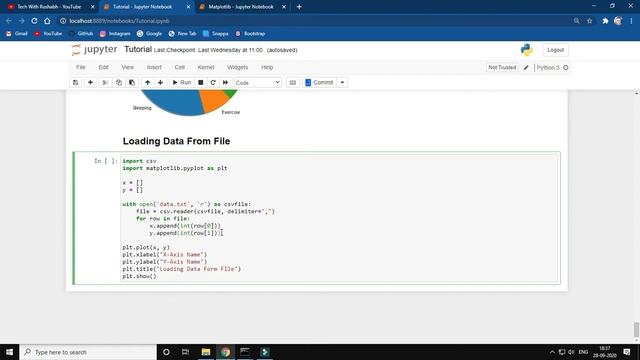
Task: Open the notification center icon
Action: click(627, 352)
